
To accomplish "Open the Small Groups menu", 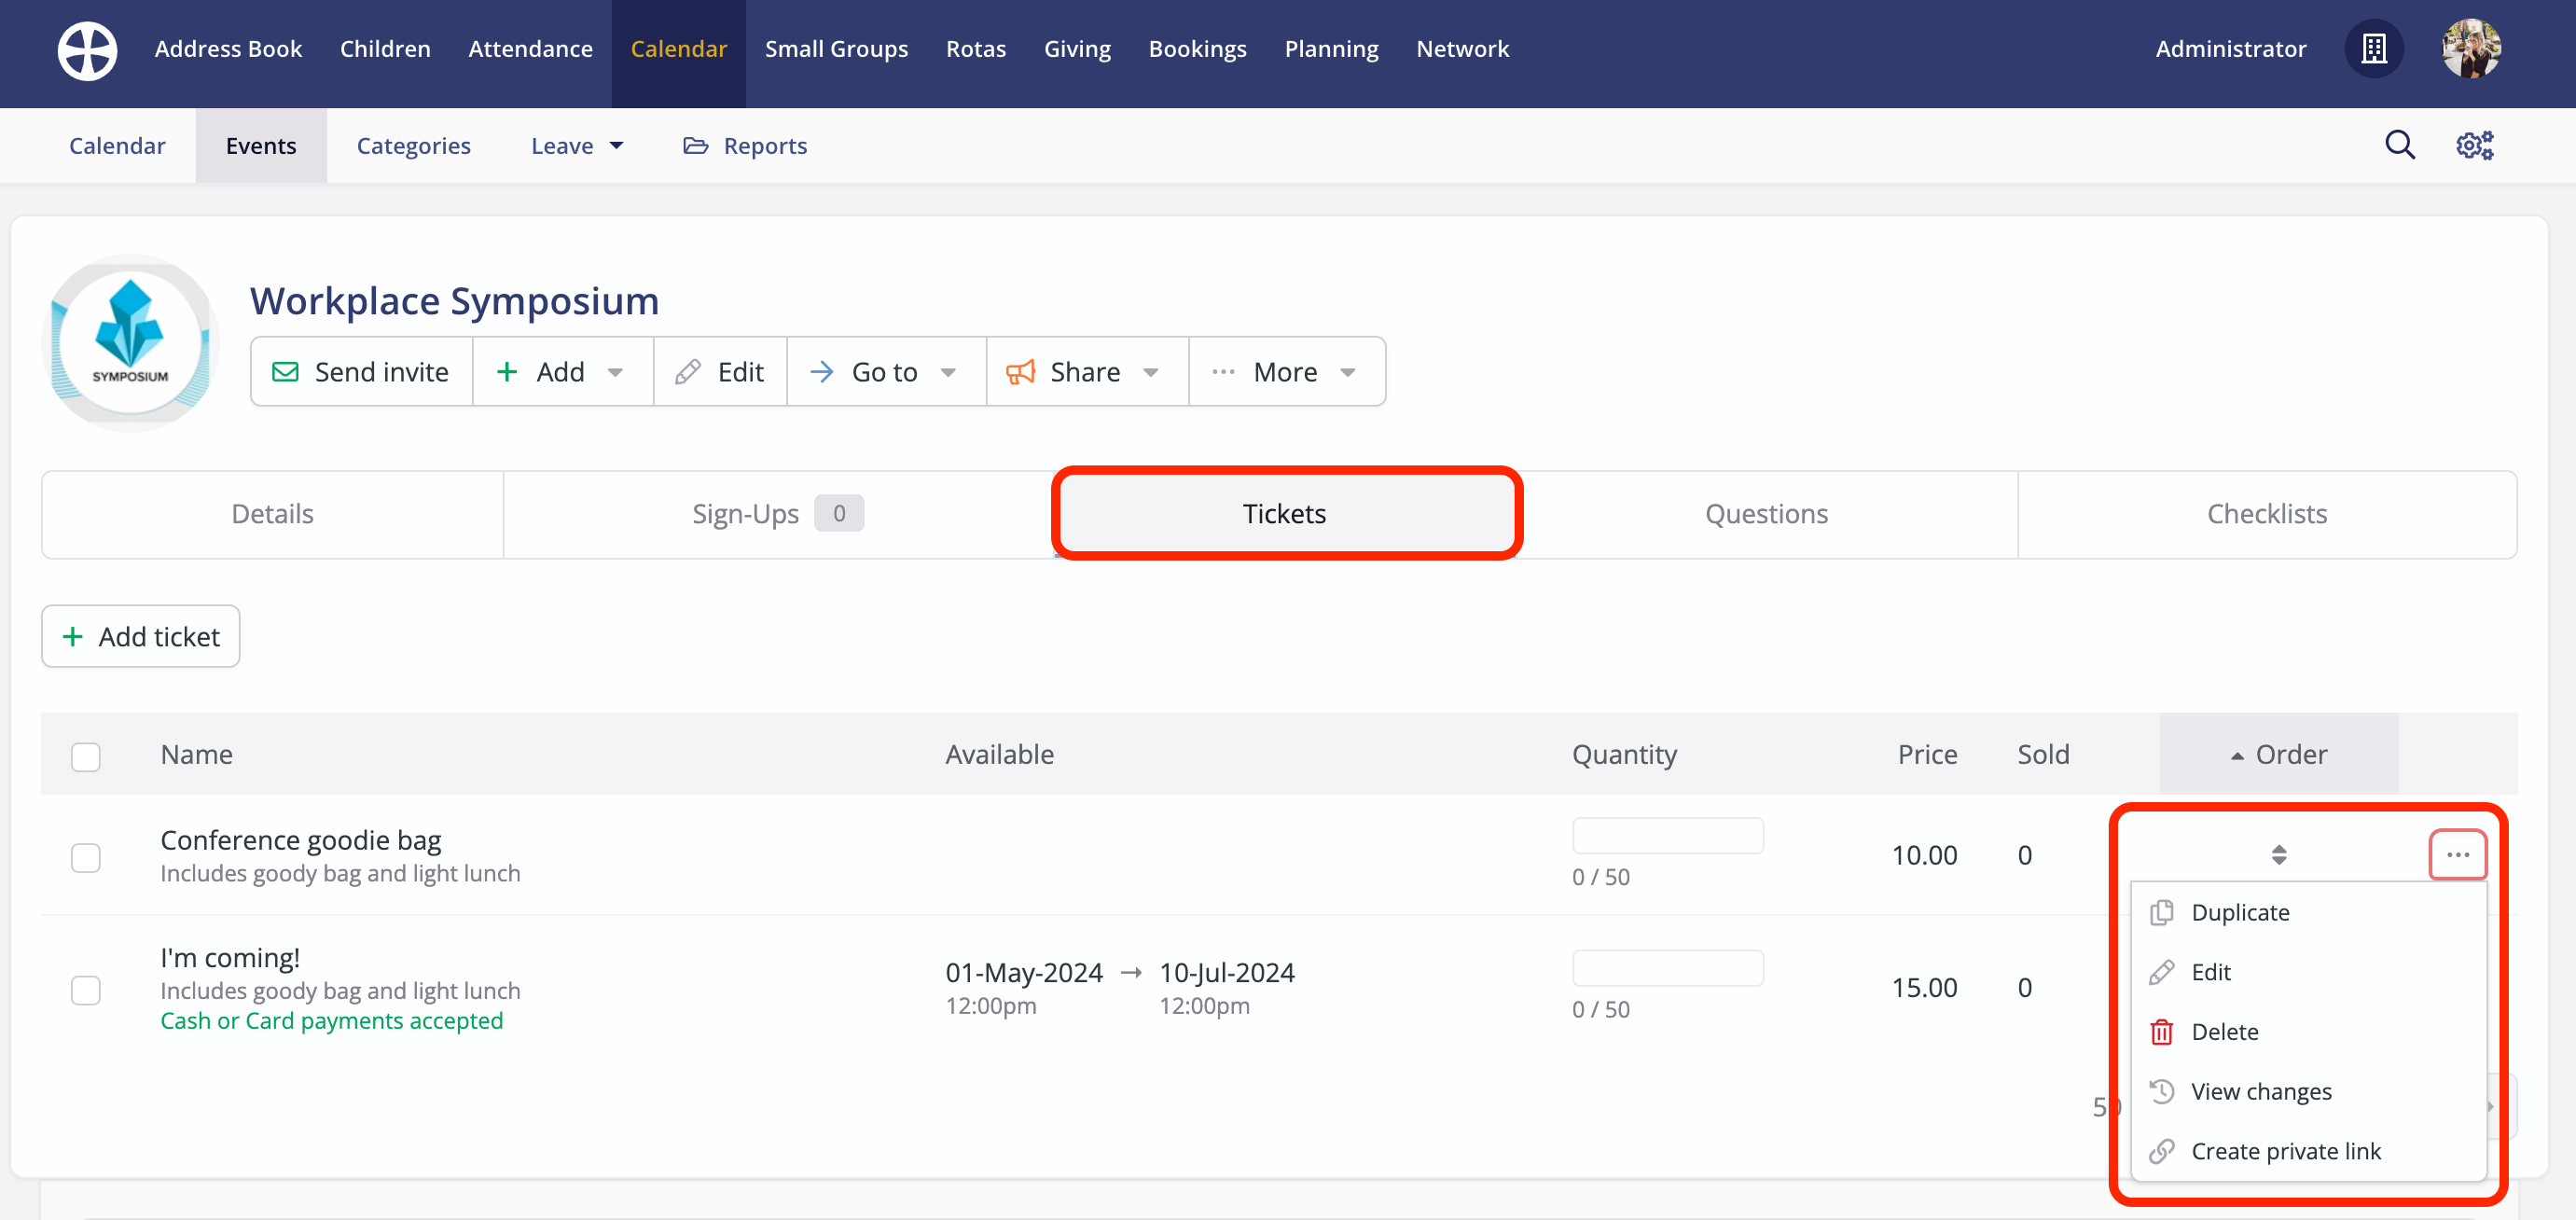I will point(836,48).
